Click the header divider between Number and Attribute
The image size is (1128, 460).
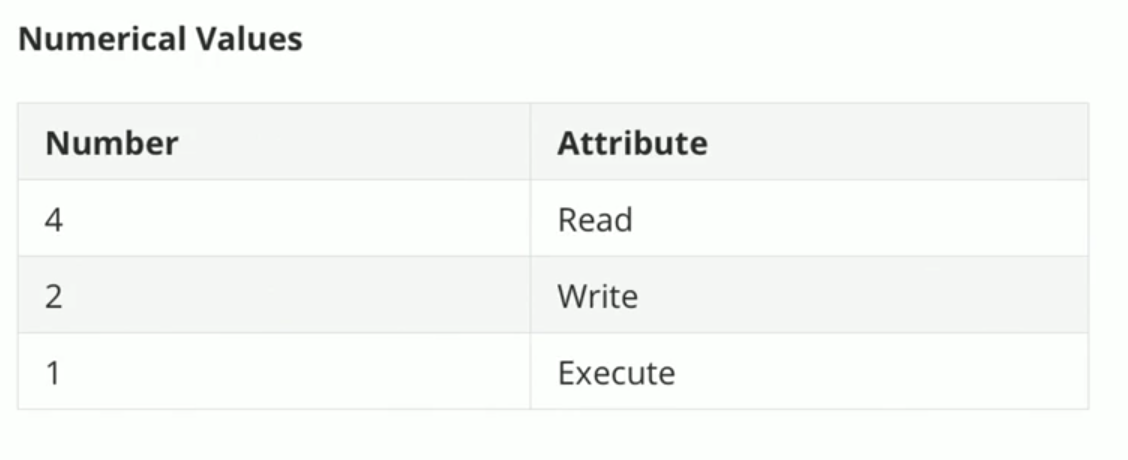tap(530, 143)
